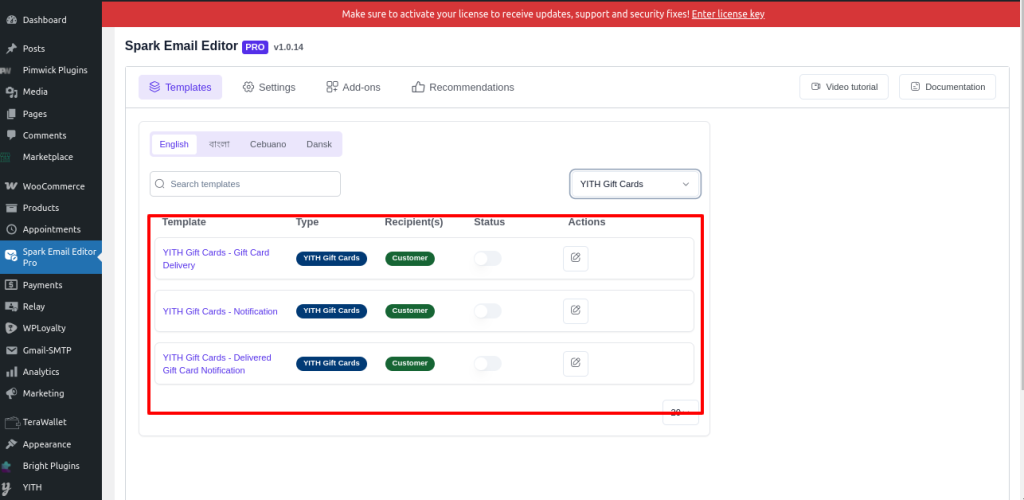
Task: Click the WPLoyalty icon
Action: click(x=11, y=328)
